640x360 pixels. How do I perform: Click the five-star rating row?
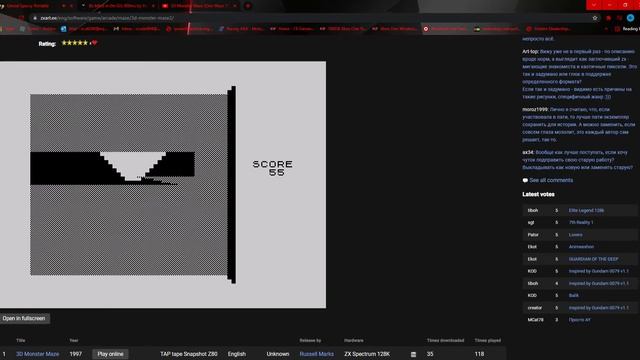point(75,43)
